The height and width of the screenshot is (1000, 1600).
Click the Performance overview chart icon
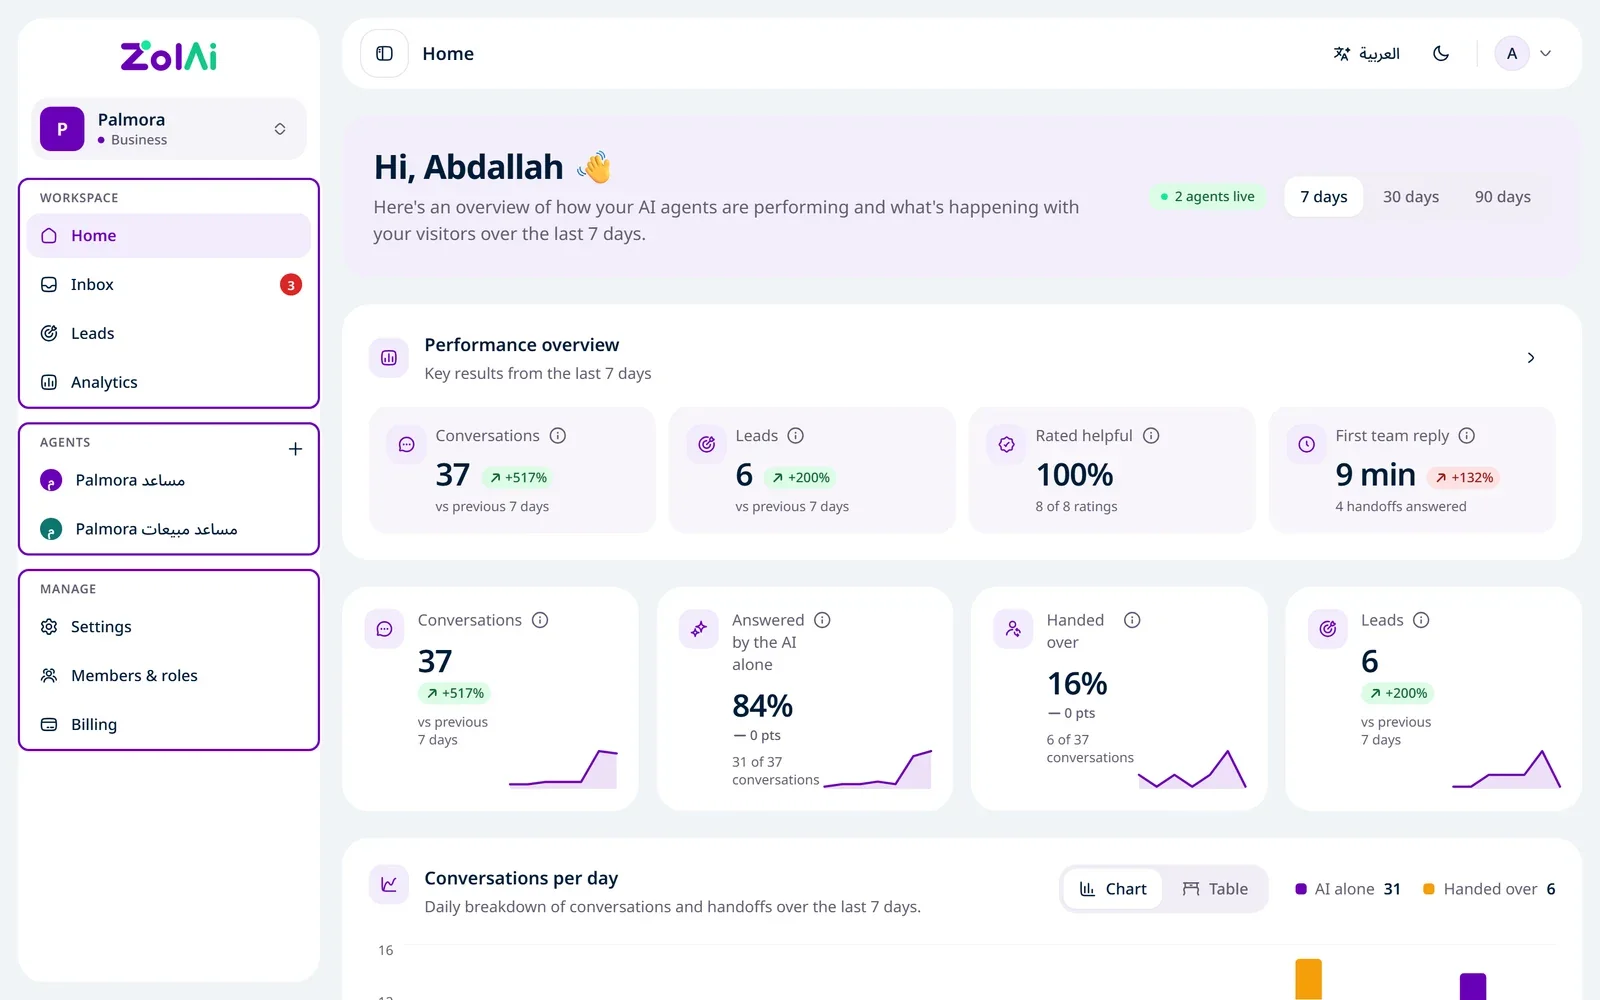[x=389, y=358]
